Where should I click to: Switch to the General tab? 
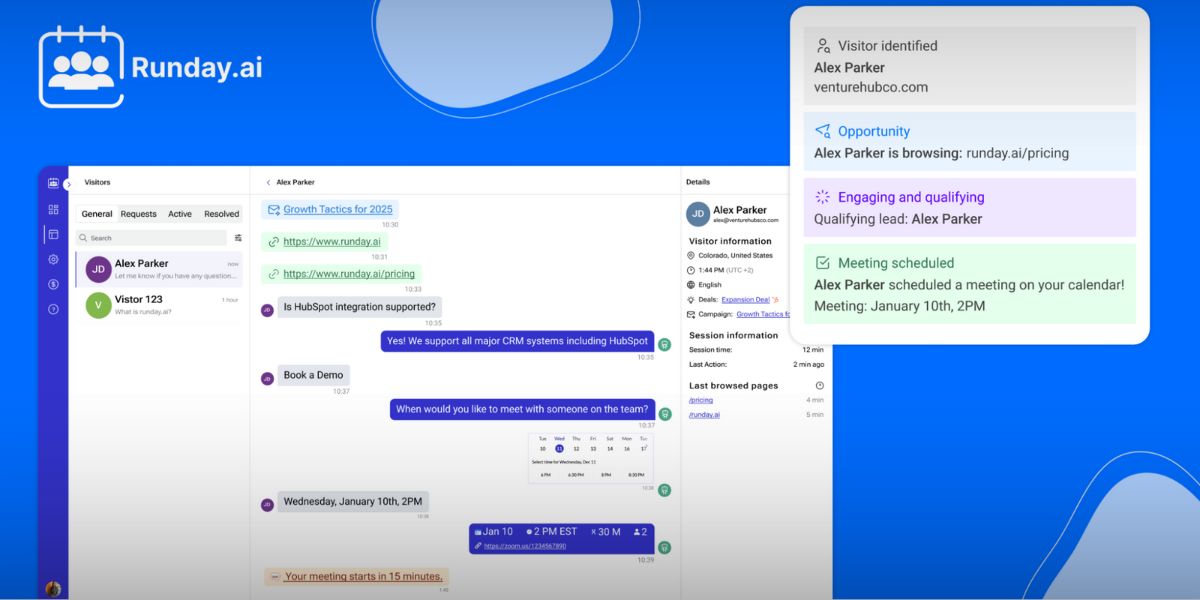pos(97,214)
